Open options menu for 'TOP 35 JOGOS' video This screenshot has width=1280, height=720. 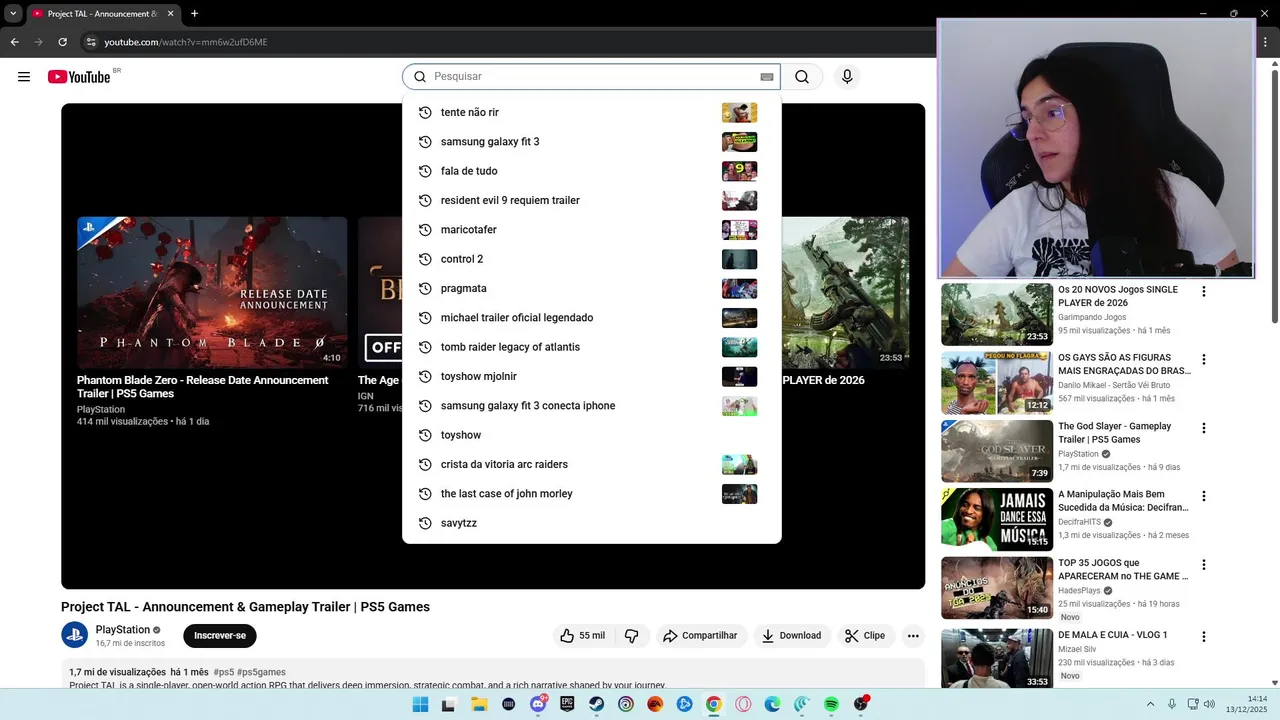pos(1204,565)
